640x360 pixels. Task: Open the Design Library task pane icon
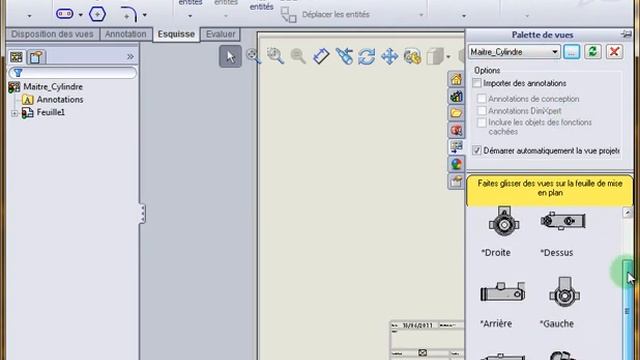[456, 96]
